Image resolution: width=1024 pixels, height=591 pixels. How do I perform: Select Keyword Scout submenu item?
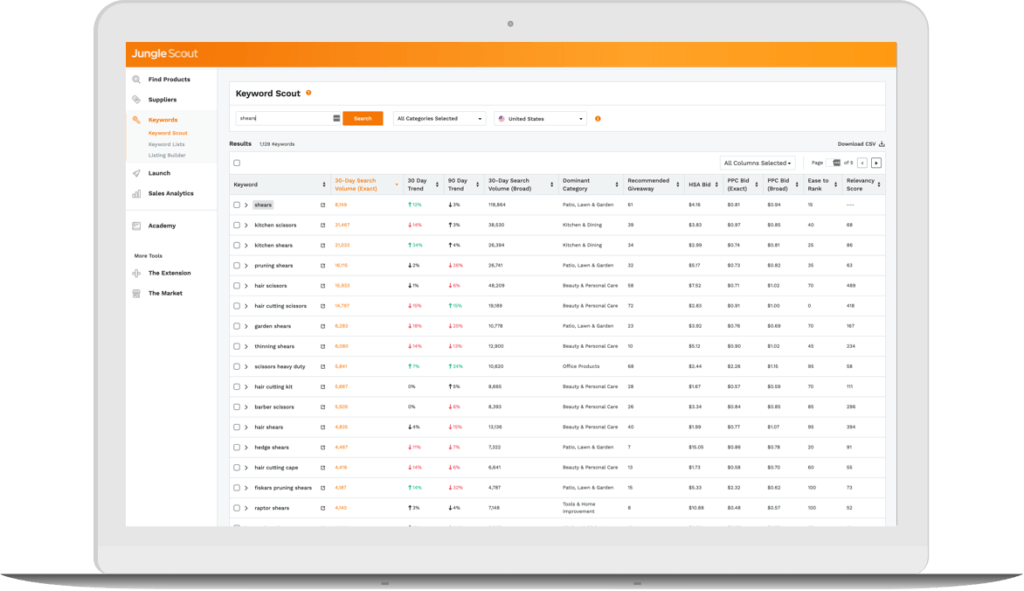(168, 133)
